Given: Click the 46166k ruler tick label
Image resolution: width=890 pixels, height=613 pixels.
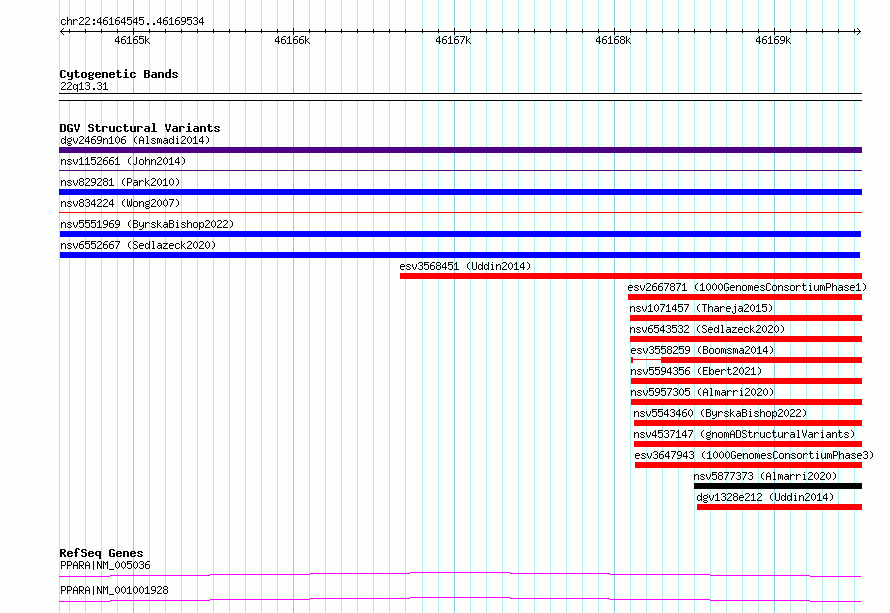Looking at the screenshot, I should click(x=292, y=40).
